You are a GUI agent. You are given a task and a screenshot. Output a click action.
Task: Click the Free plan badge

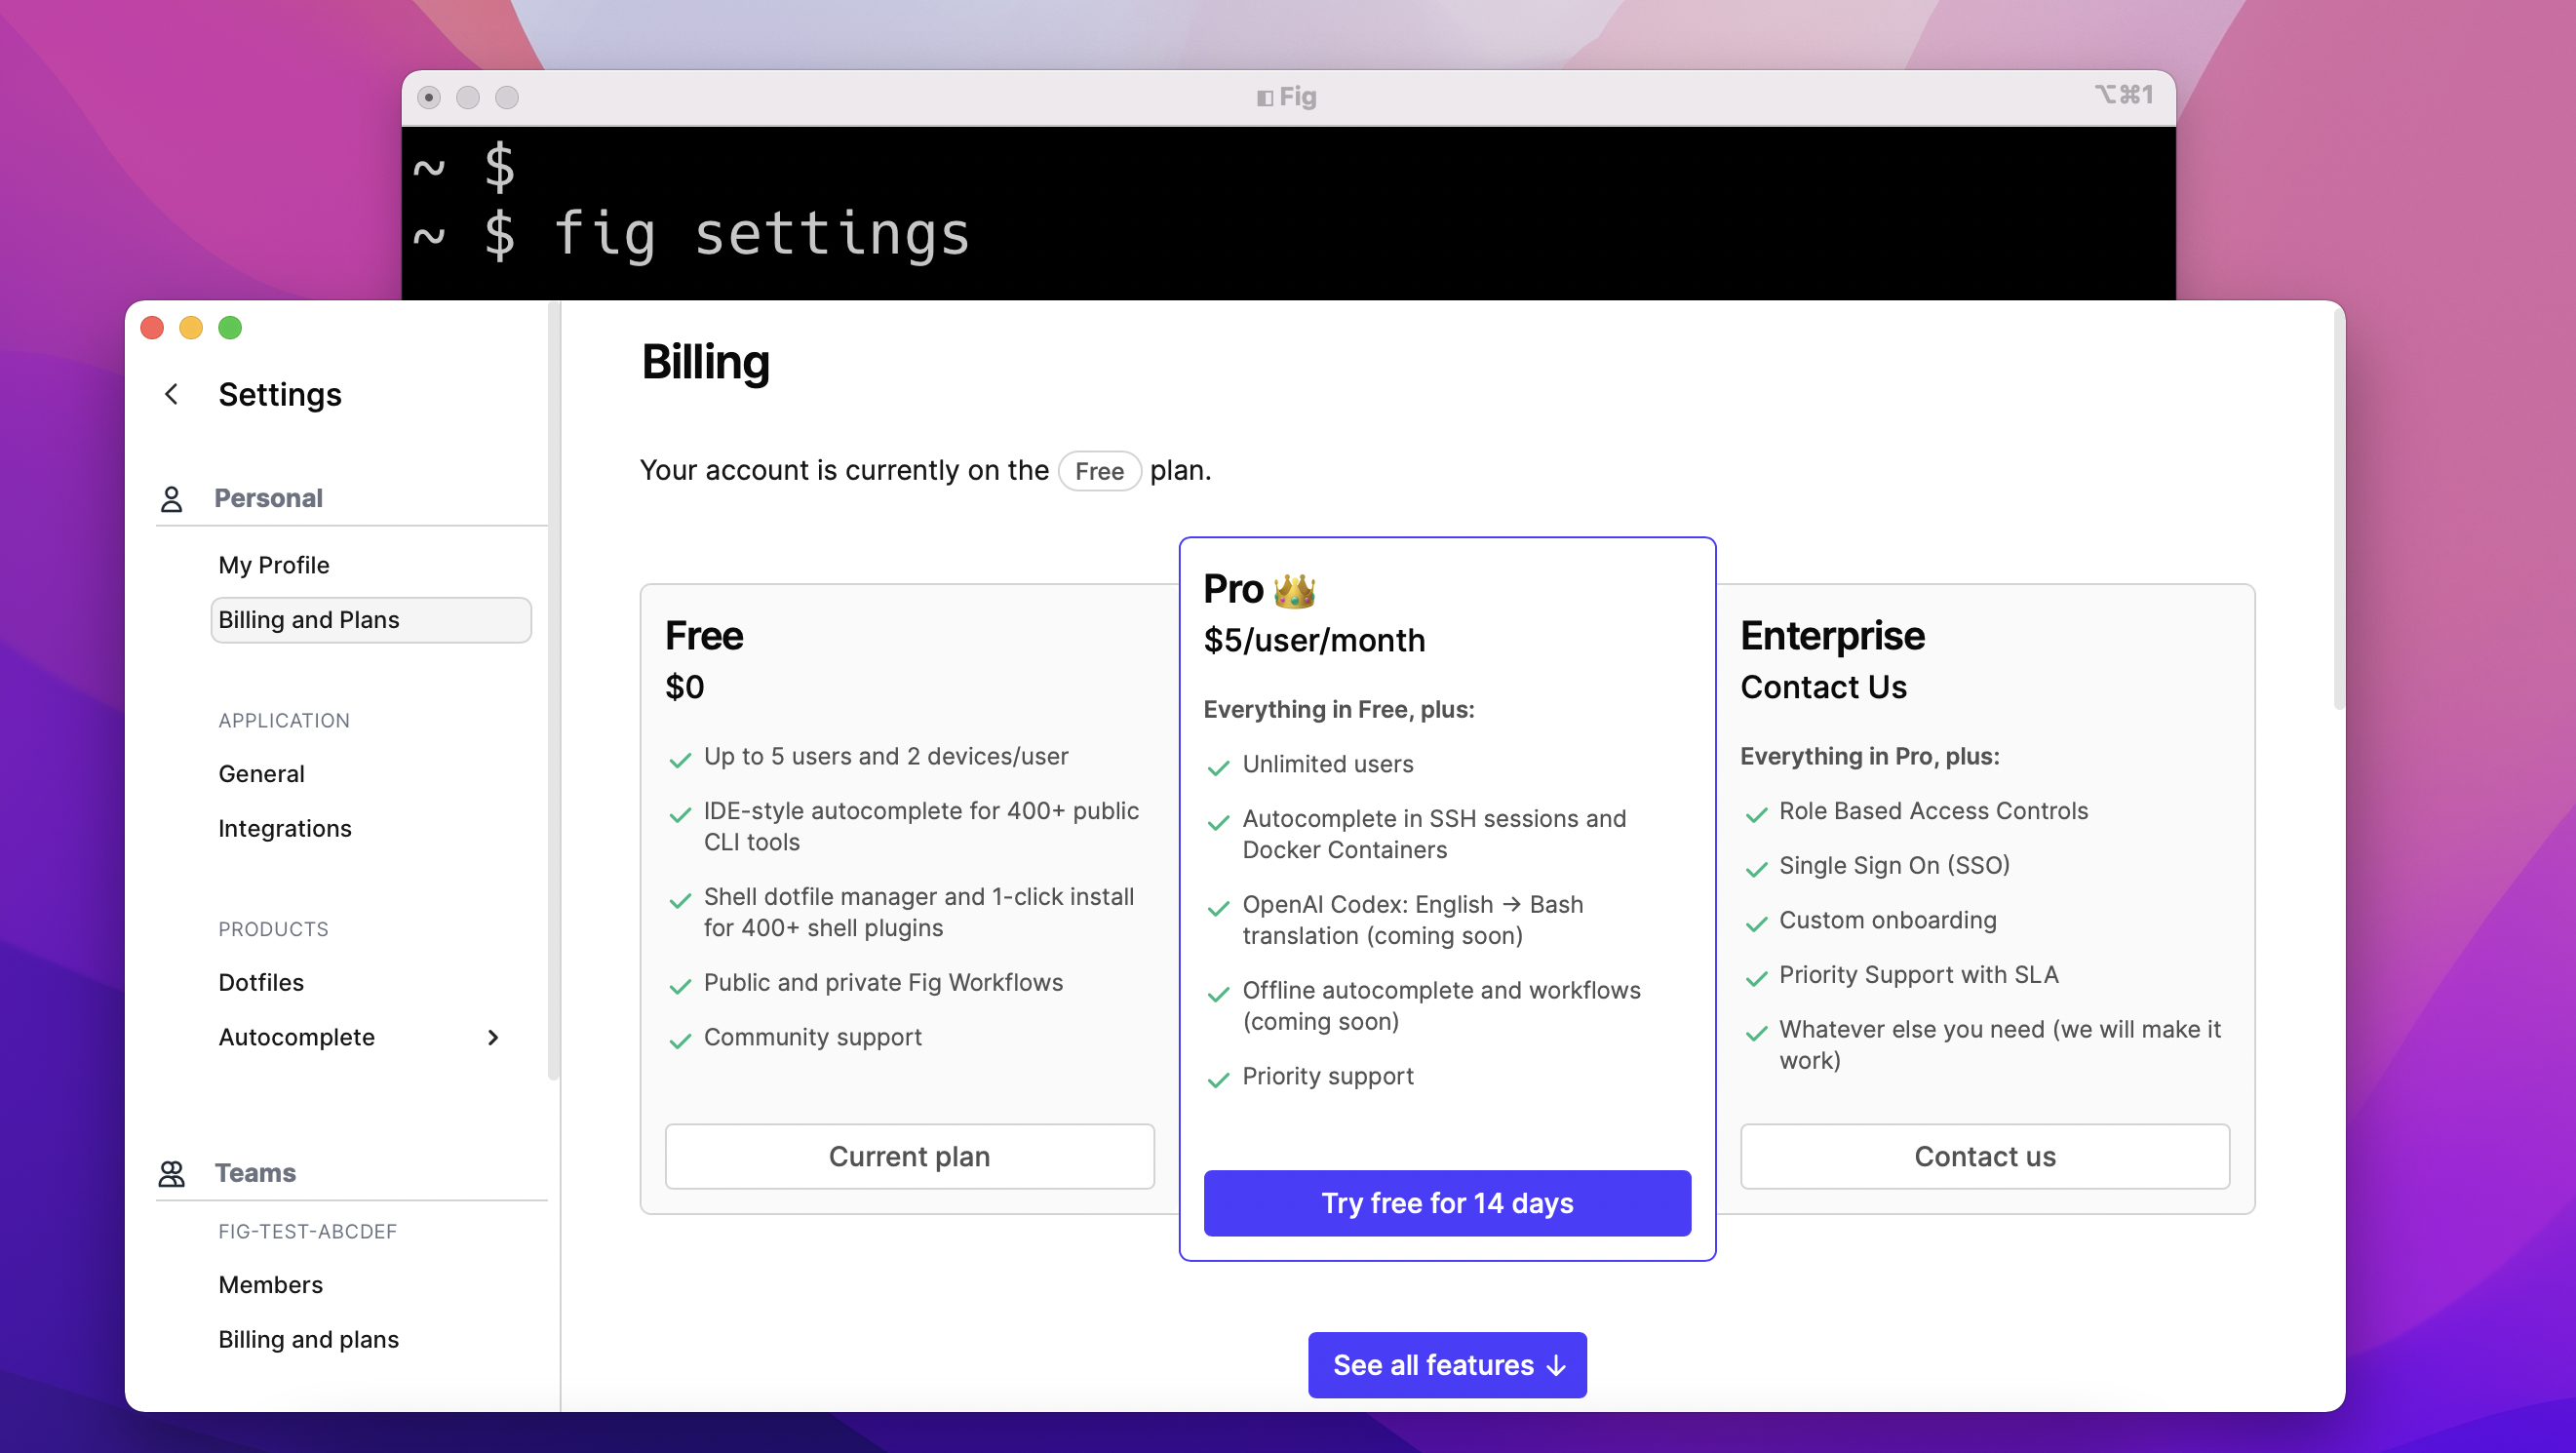point(1099,471)
